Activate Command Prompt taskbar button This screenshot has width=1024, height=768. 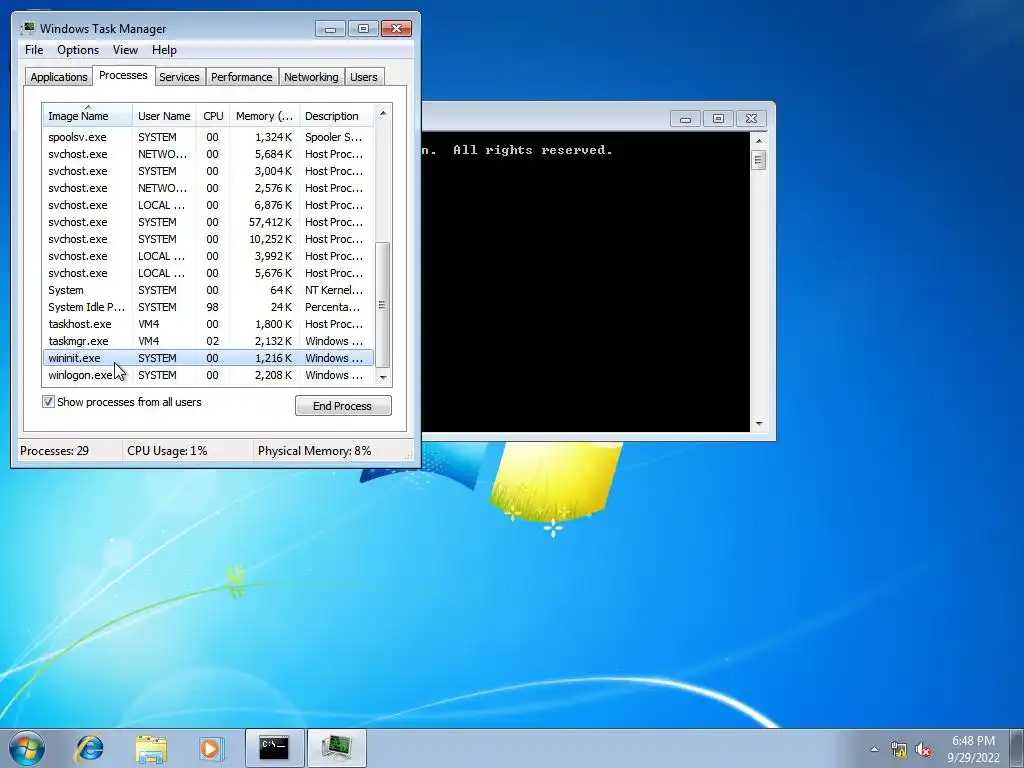click(274, 748)
